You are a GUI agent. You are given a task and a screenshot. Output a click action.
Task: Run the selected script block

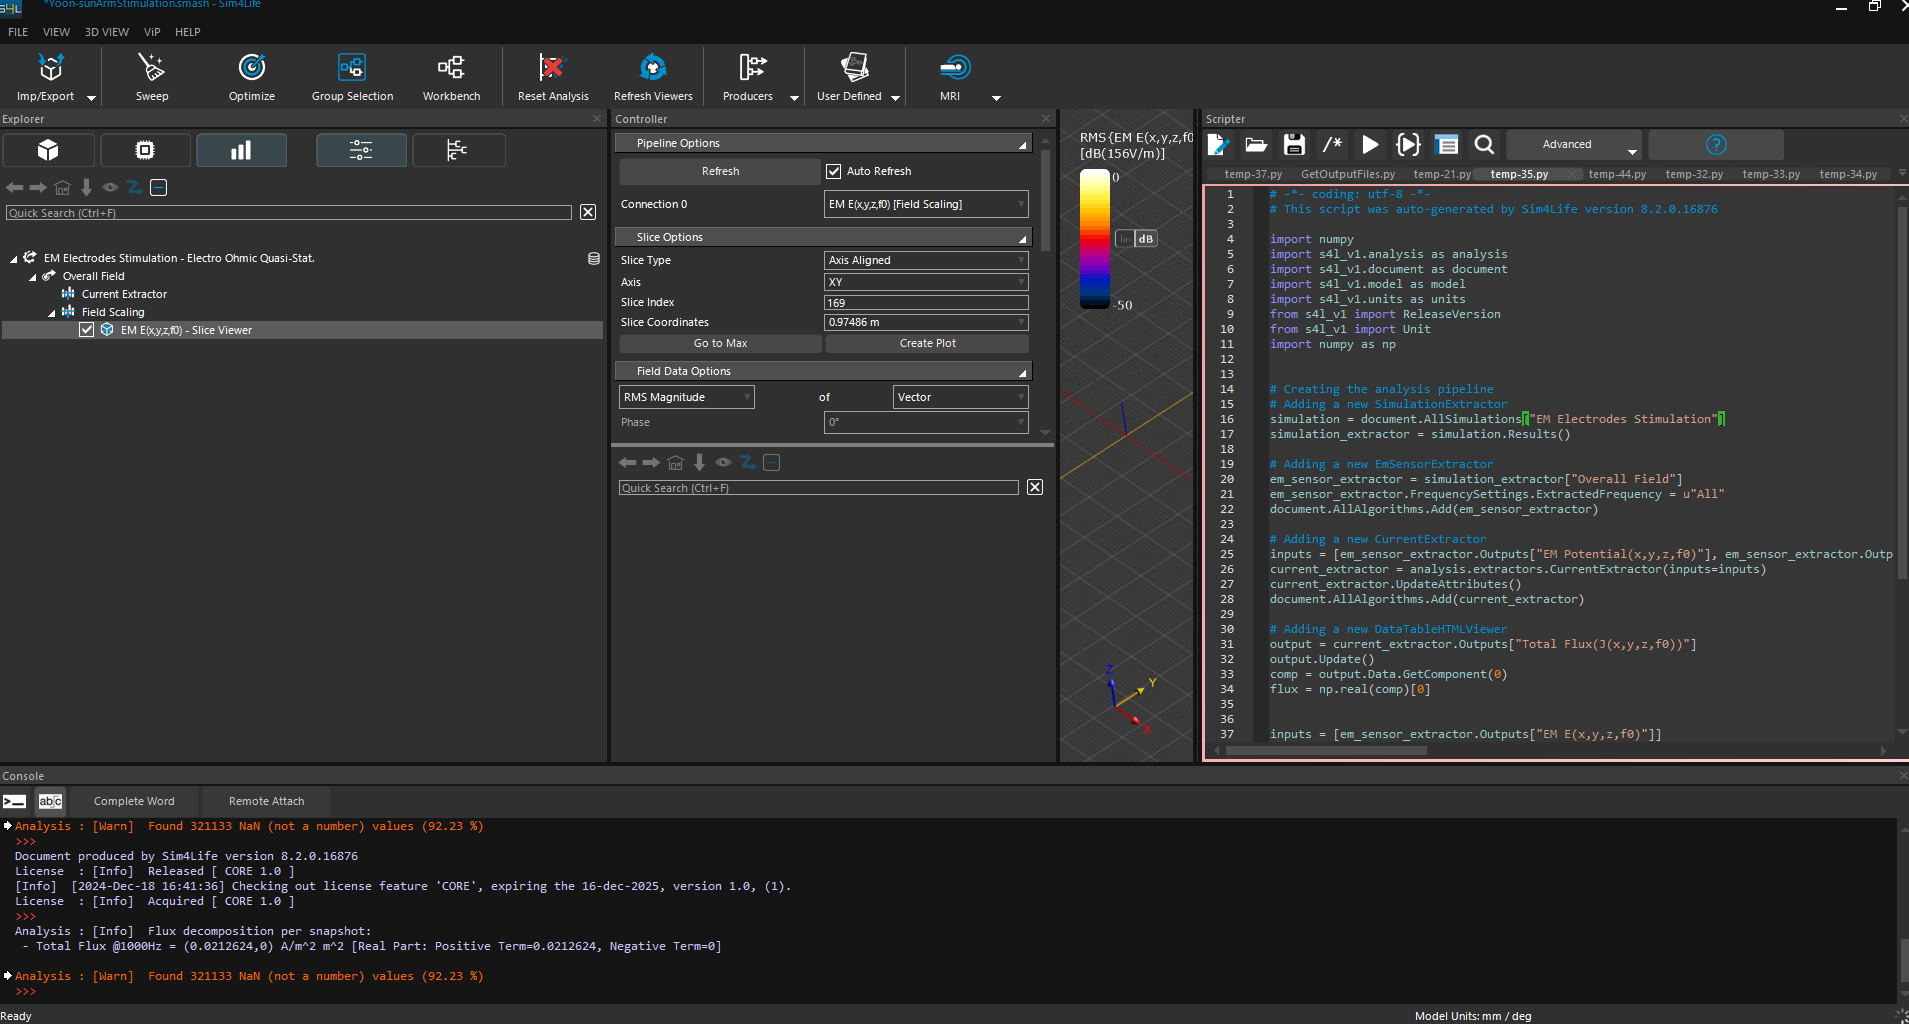(x=1408, y=145)
